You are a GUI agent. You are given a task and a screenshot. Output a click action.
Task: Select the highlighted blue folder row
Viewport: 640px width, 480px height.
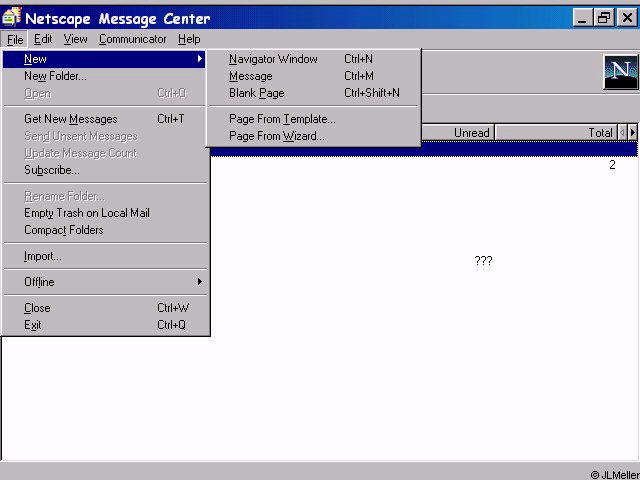pos(424,149)
